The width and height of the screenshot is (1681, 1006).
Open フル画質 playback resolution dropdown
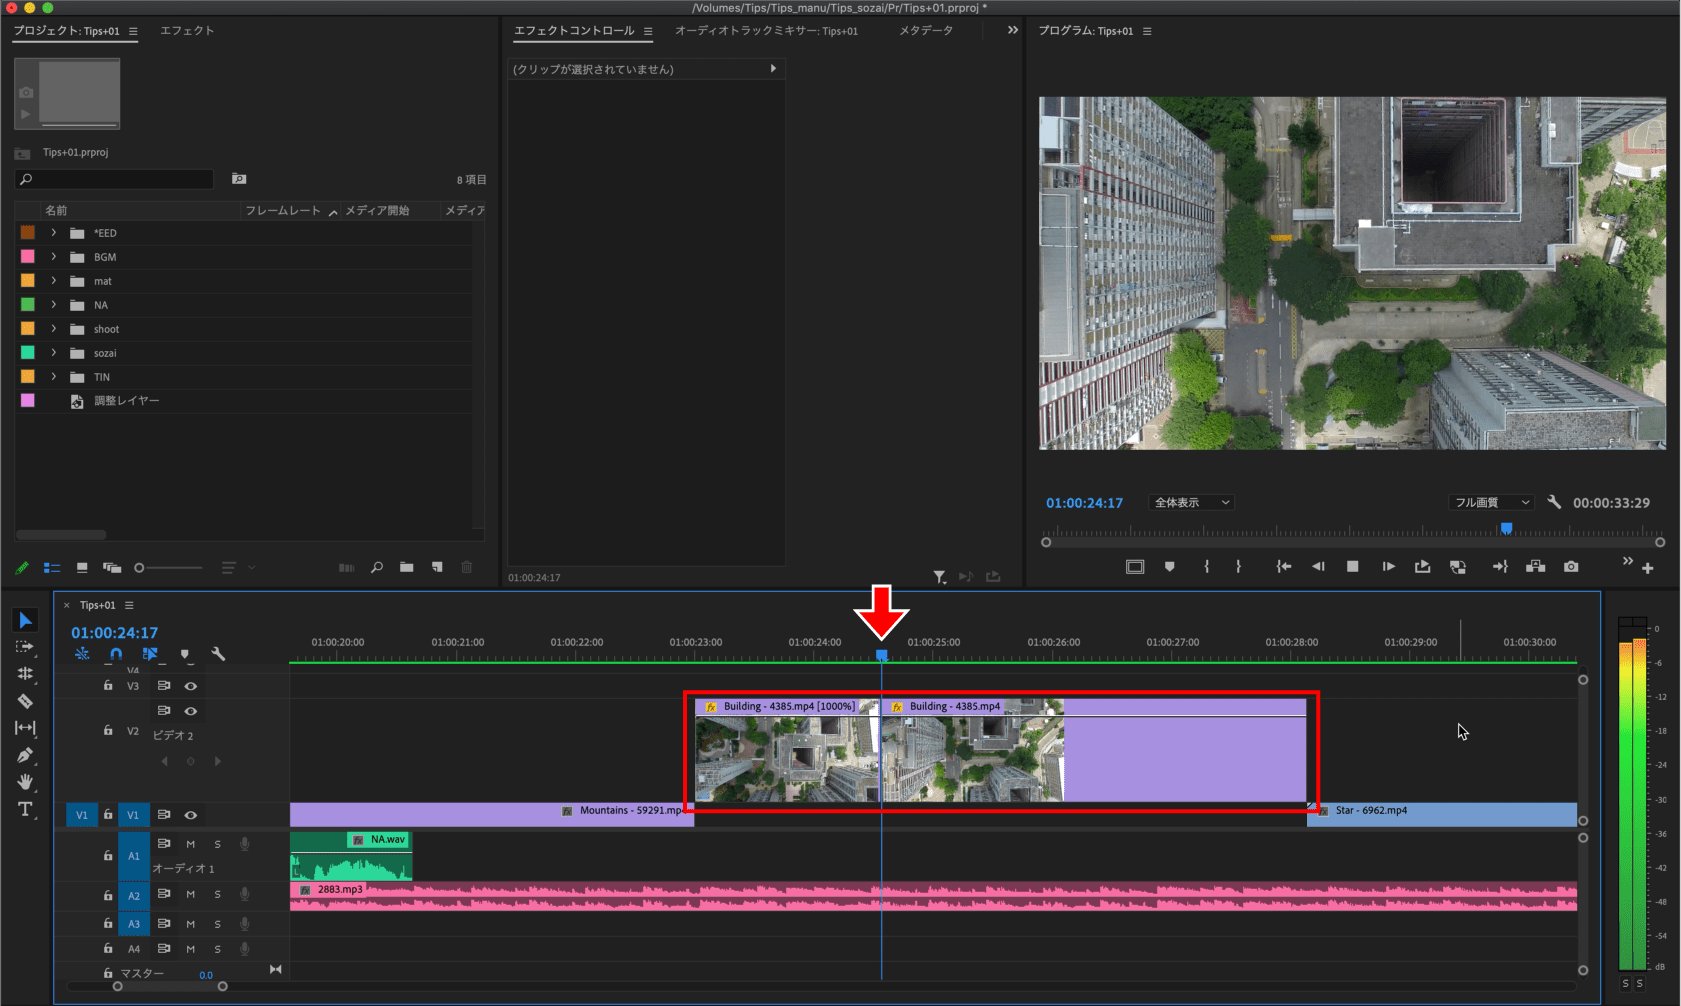[x=1491, y=502]
